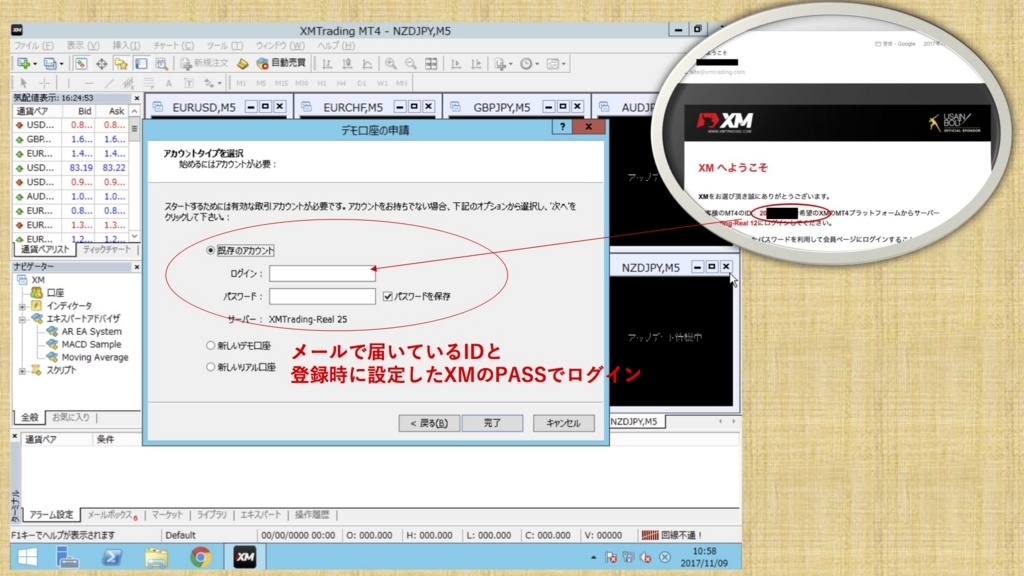
Task: Open the File menu
Action: (34, 46)
